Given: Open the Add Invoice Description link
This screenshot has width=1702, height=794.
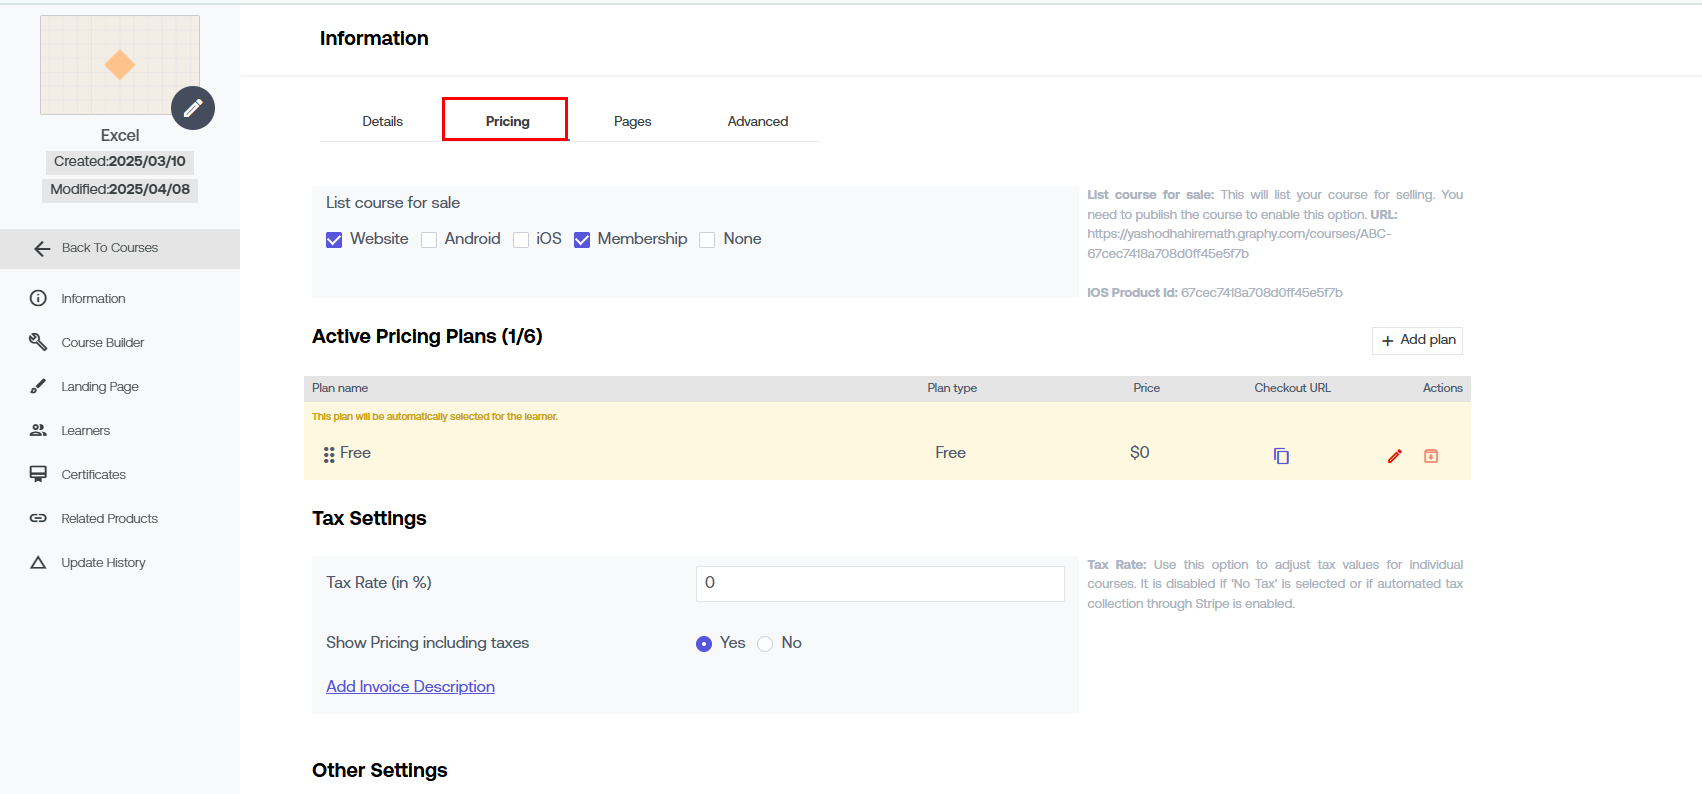Looking at the screenshot, I should coord(410,687).
